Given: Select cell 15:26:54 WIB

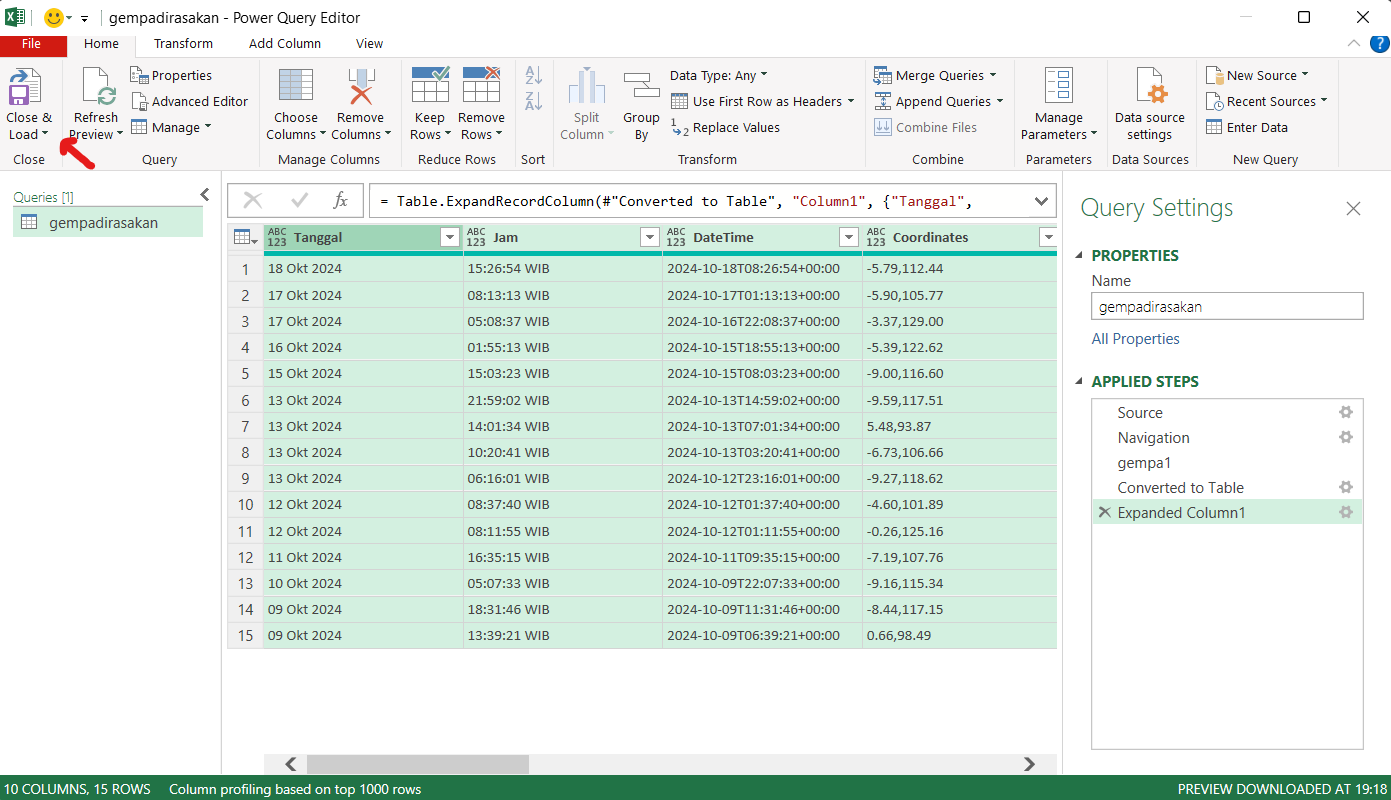Looking at the screenshot, I should coord(563,268).
